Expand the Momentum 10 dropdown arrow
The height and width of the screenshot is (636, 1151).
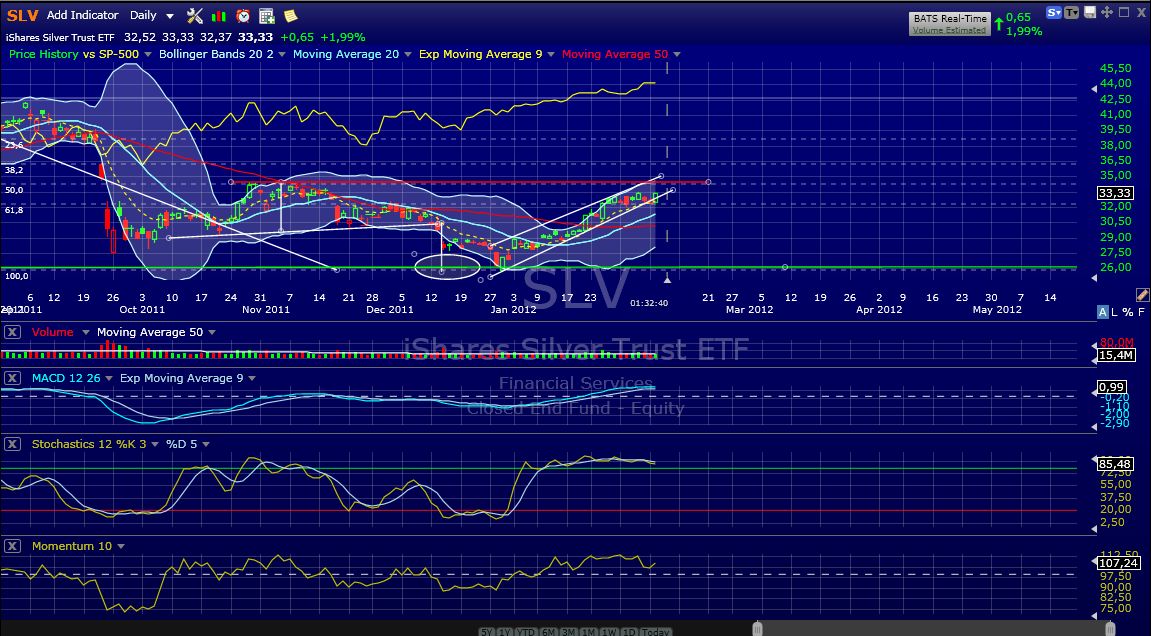pyautogui.click(x=120, y=547)
